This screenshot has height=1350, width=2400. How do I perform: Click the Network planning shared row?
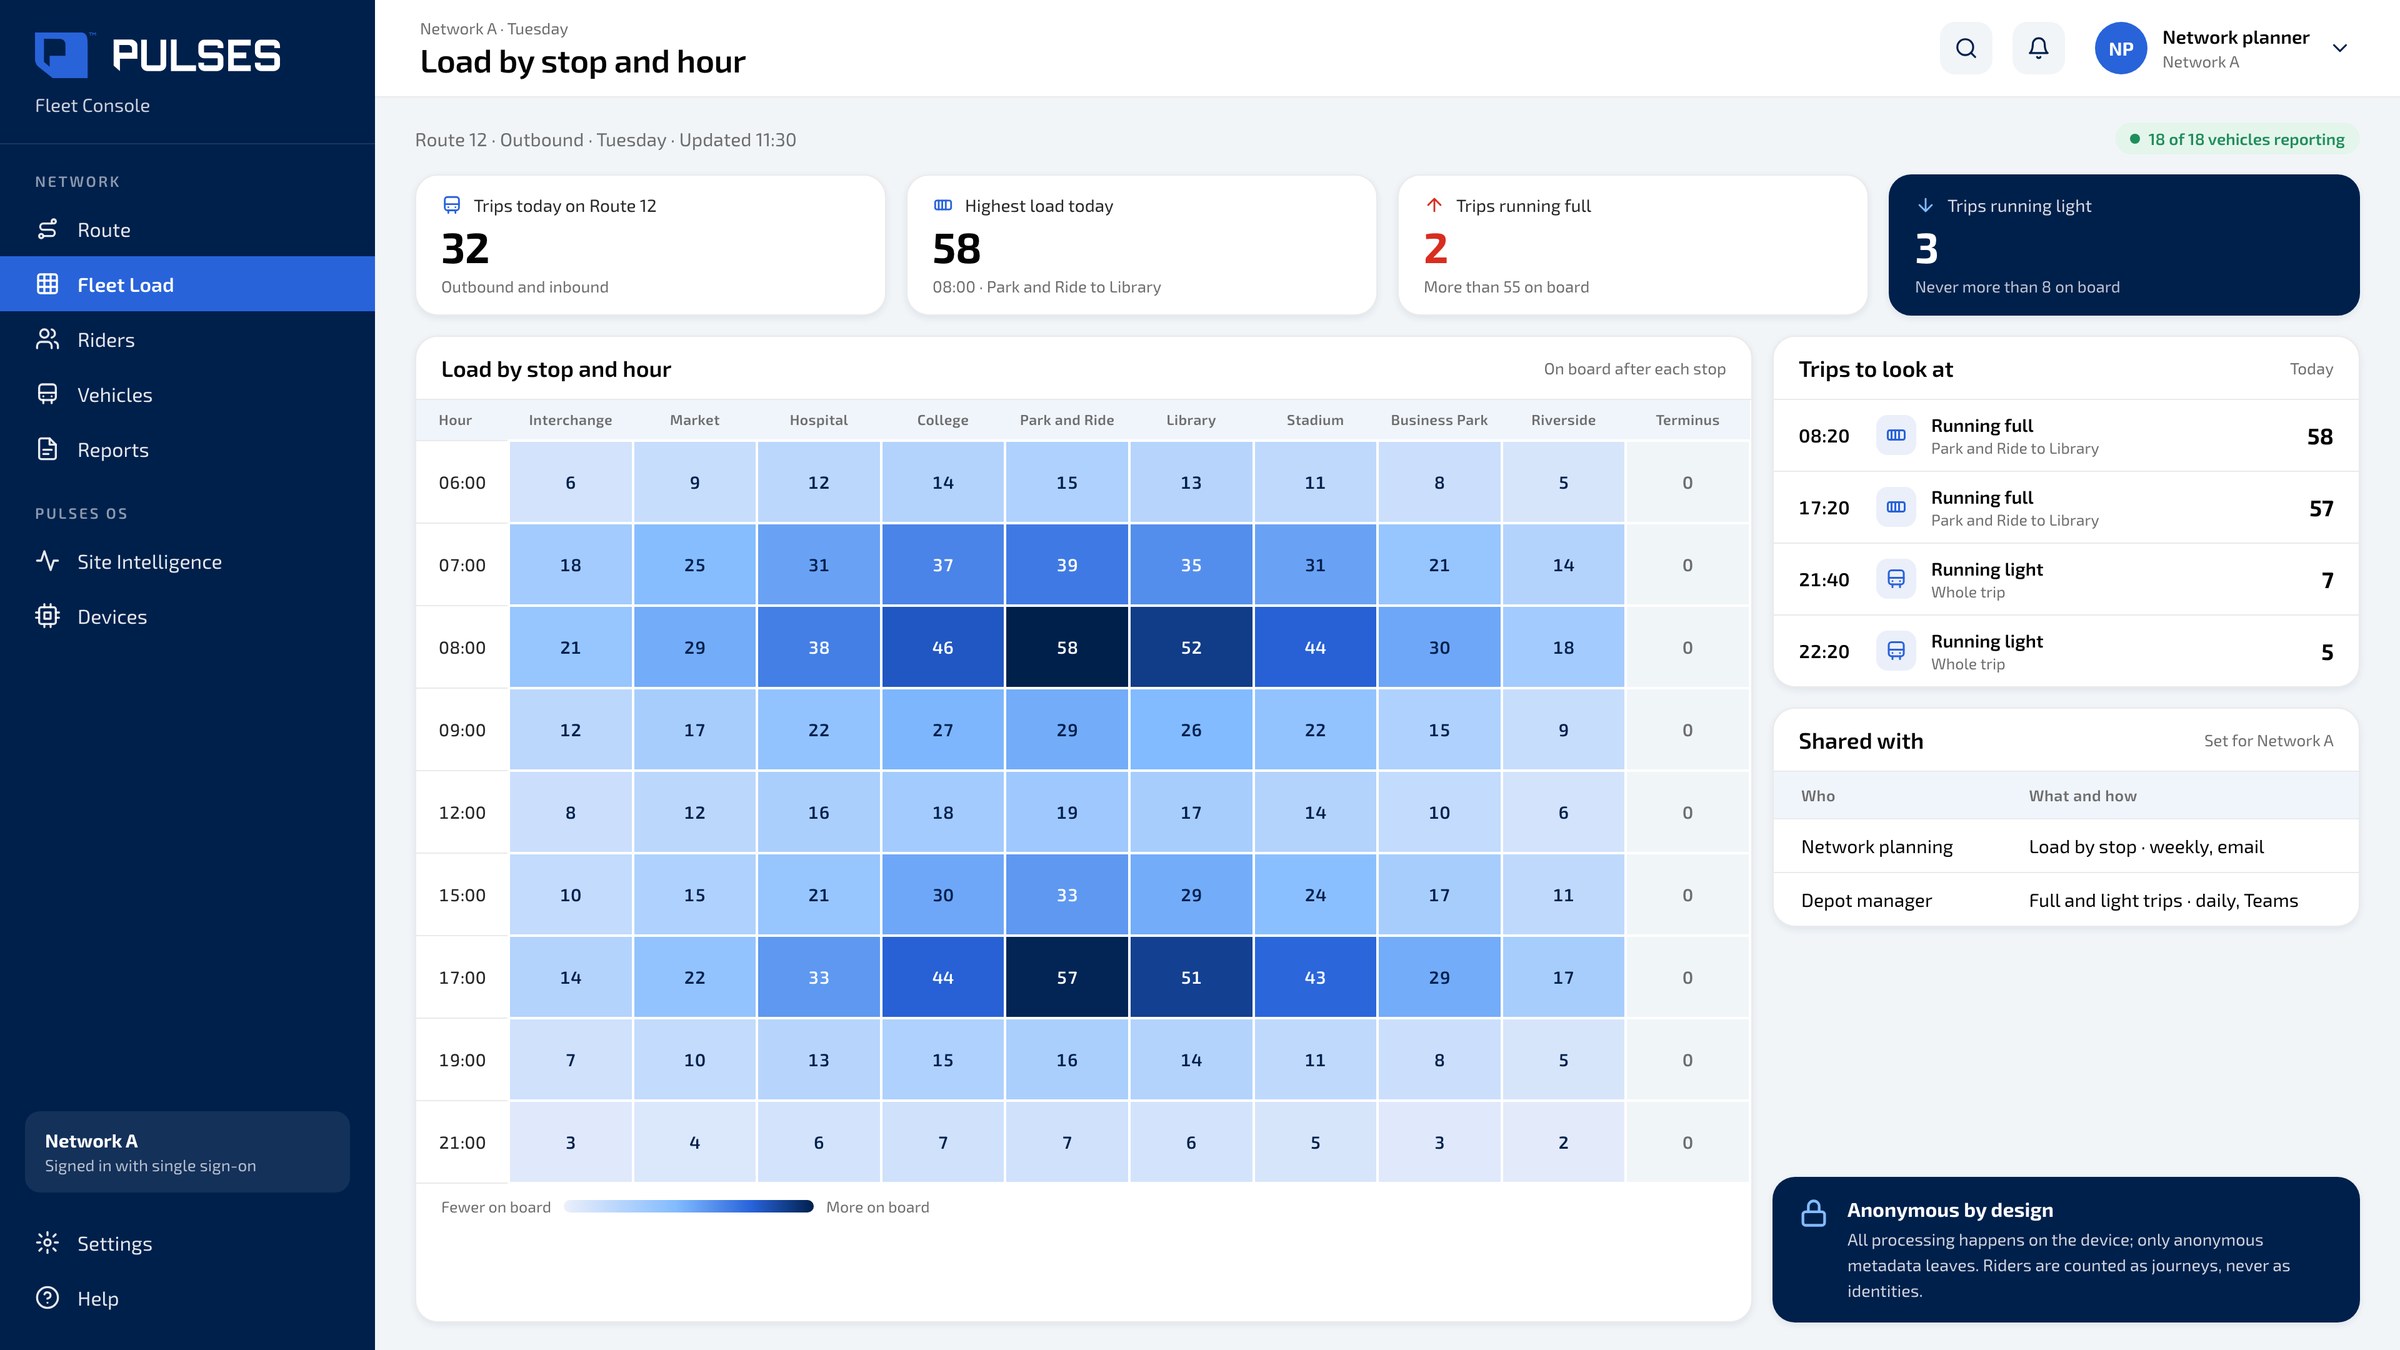point(2066,847)
